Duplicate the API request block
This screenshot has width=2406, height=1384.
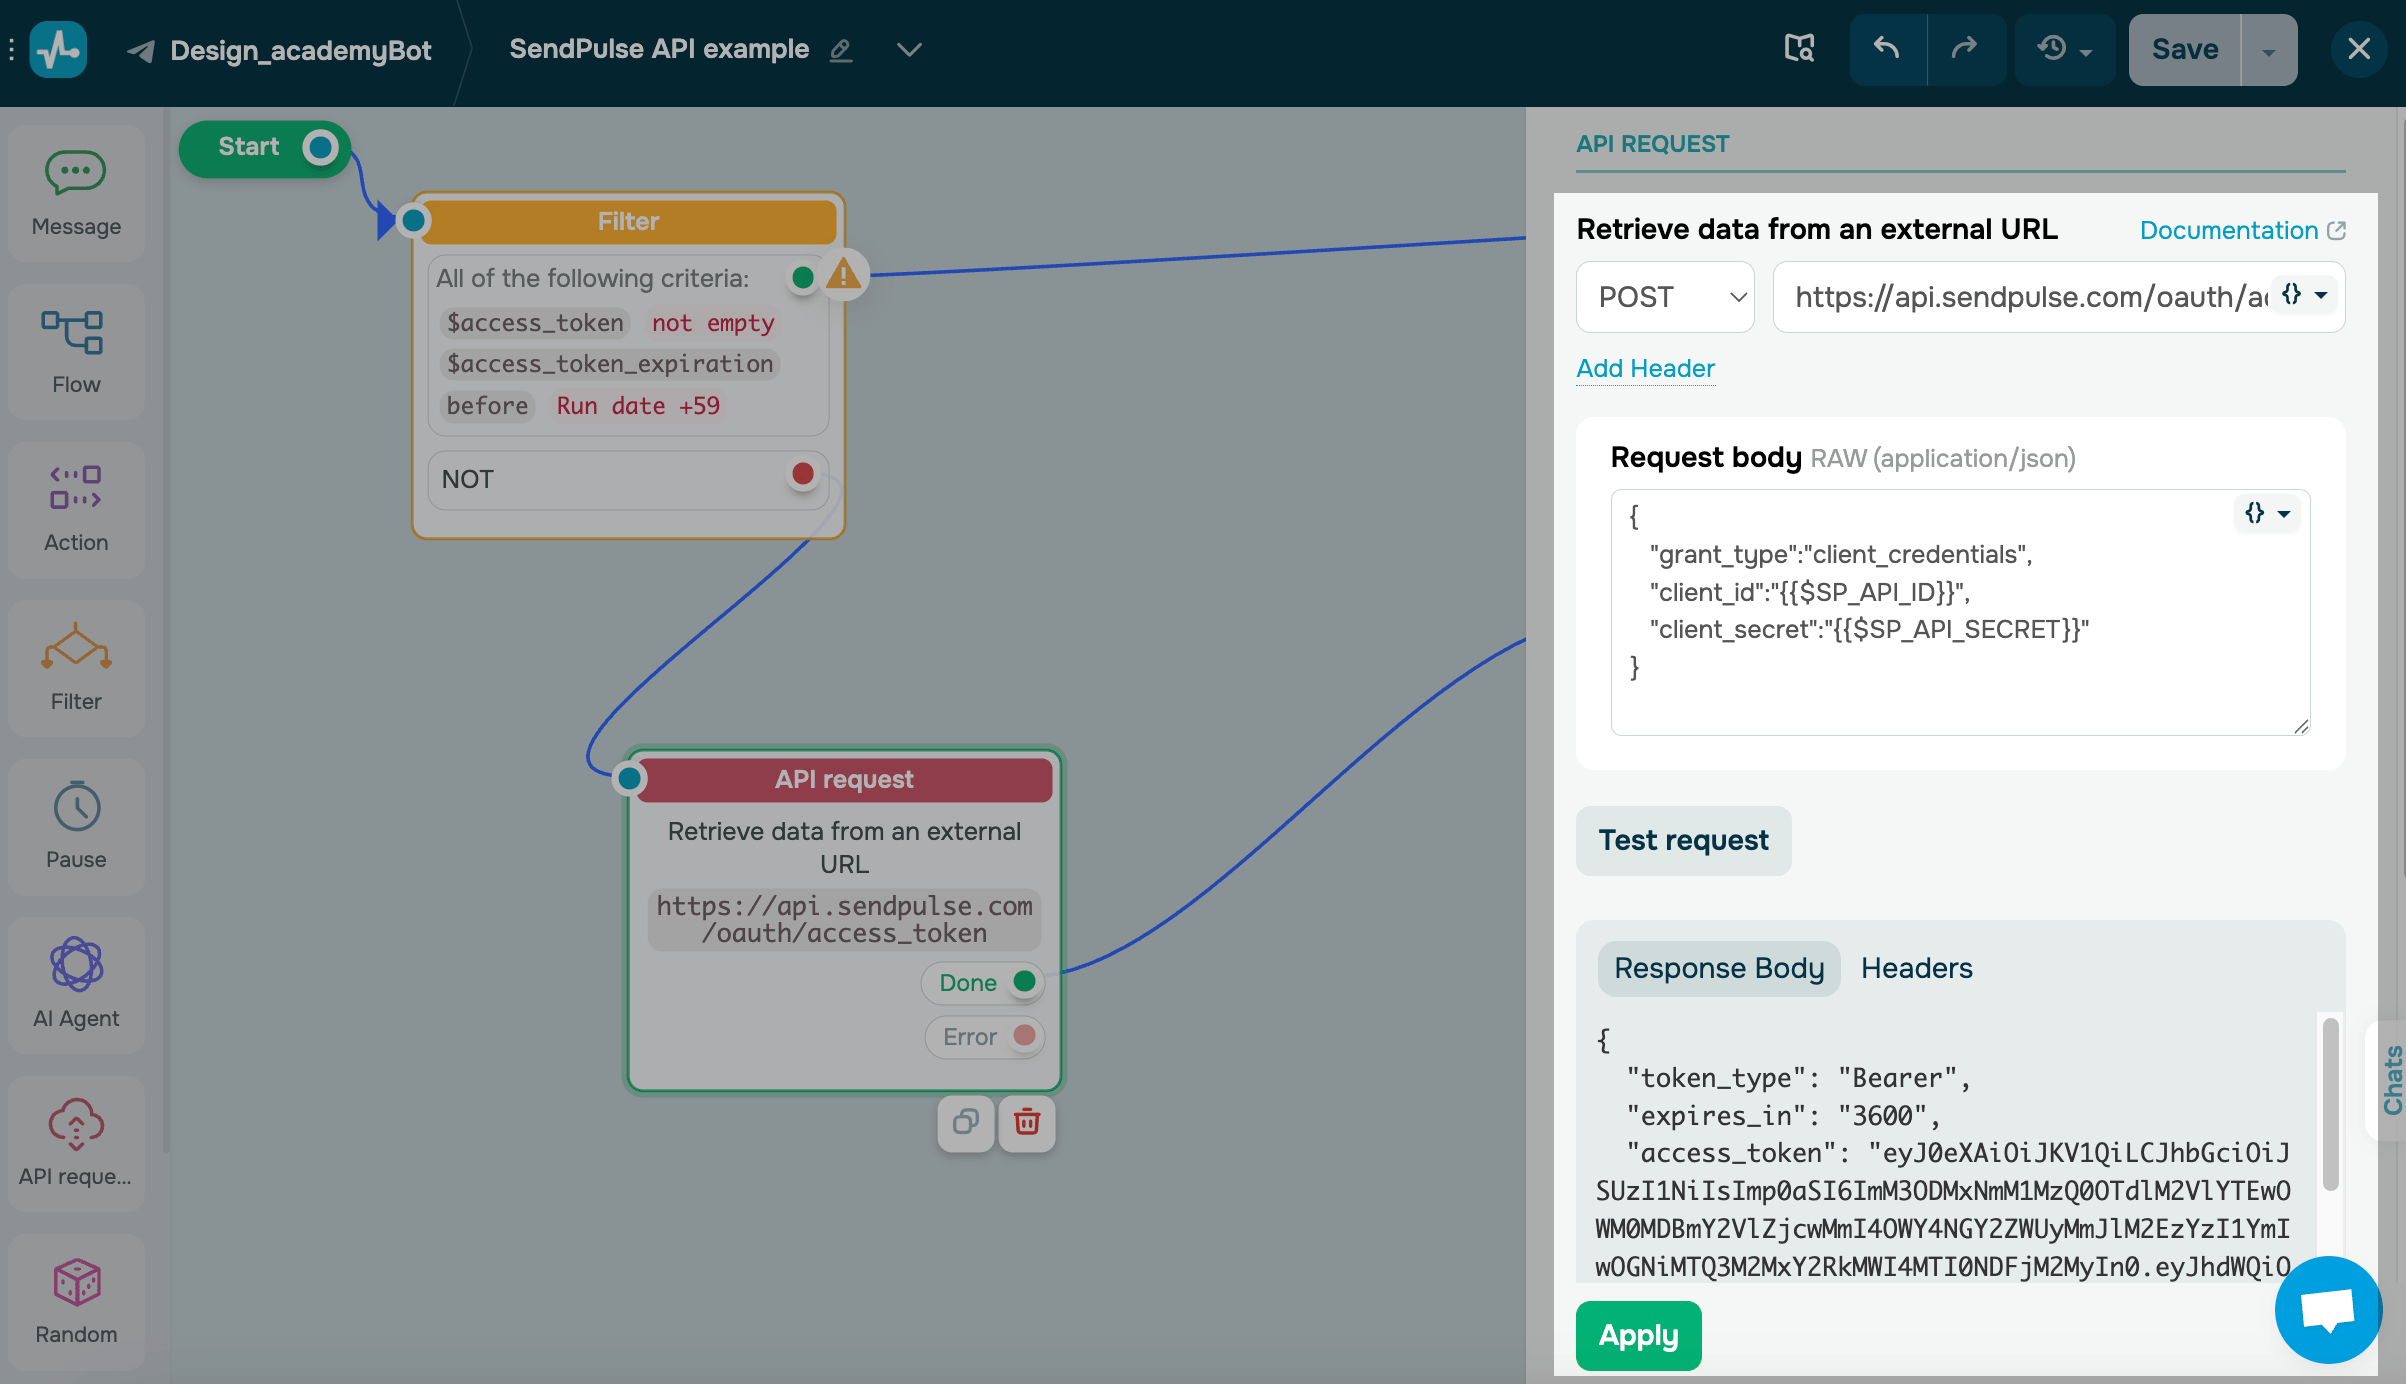point(966,1123)
